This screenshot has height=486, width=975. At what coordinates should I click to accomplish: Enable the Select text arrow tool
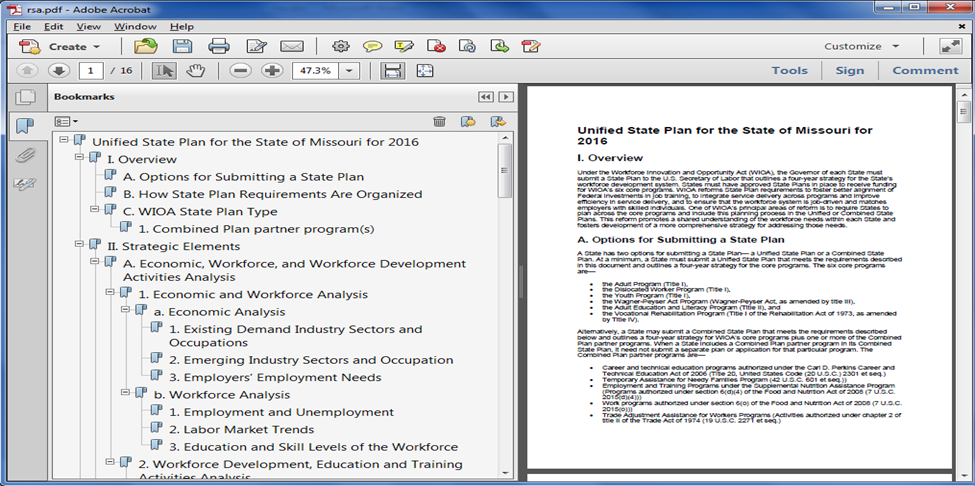[x=164, y=71]
